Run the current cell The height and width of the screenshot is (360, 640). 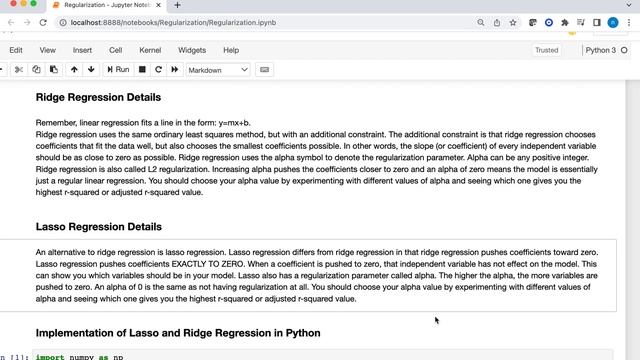pyautogui.click(x=118, y=70)
